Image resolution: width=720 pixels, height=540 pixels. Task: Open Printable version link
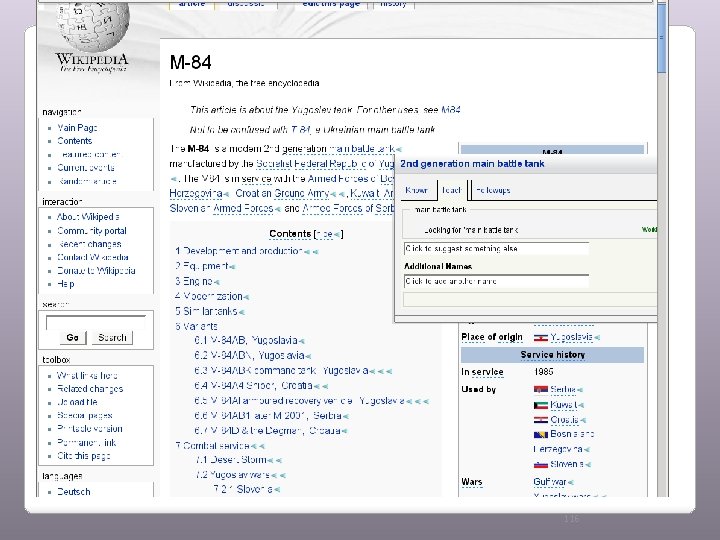click(x=90, y=429)
